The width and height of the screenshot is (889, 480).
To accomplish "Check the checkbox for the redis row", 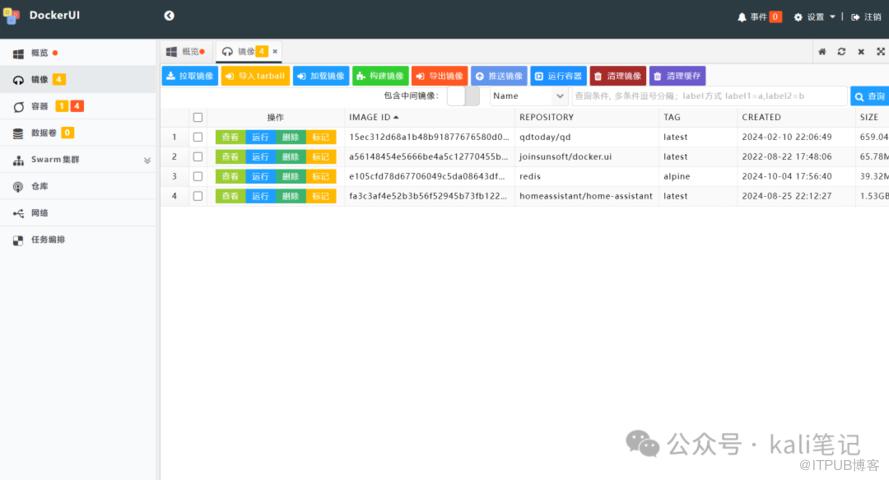I will (x=198, y=177).
